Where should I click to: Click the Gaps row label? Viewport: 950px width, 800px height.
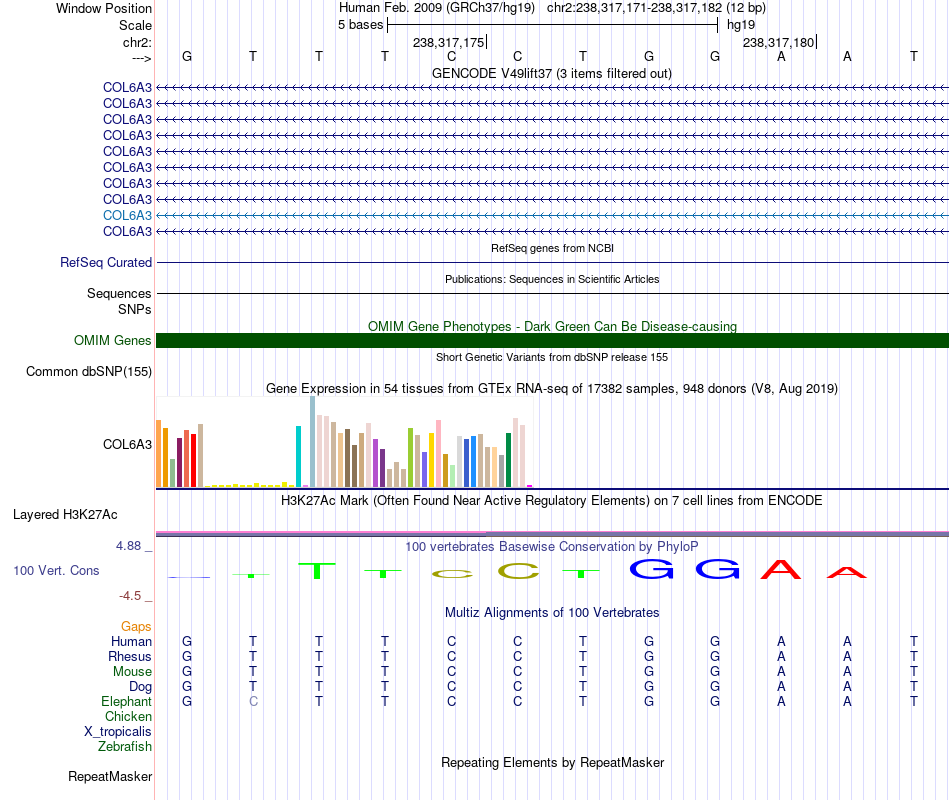click(136, 626)
